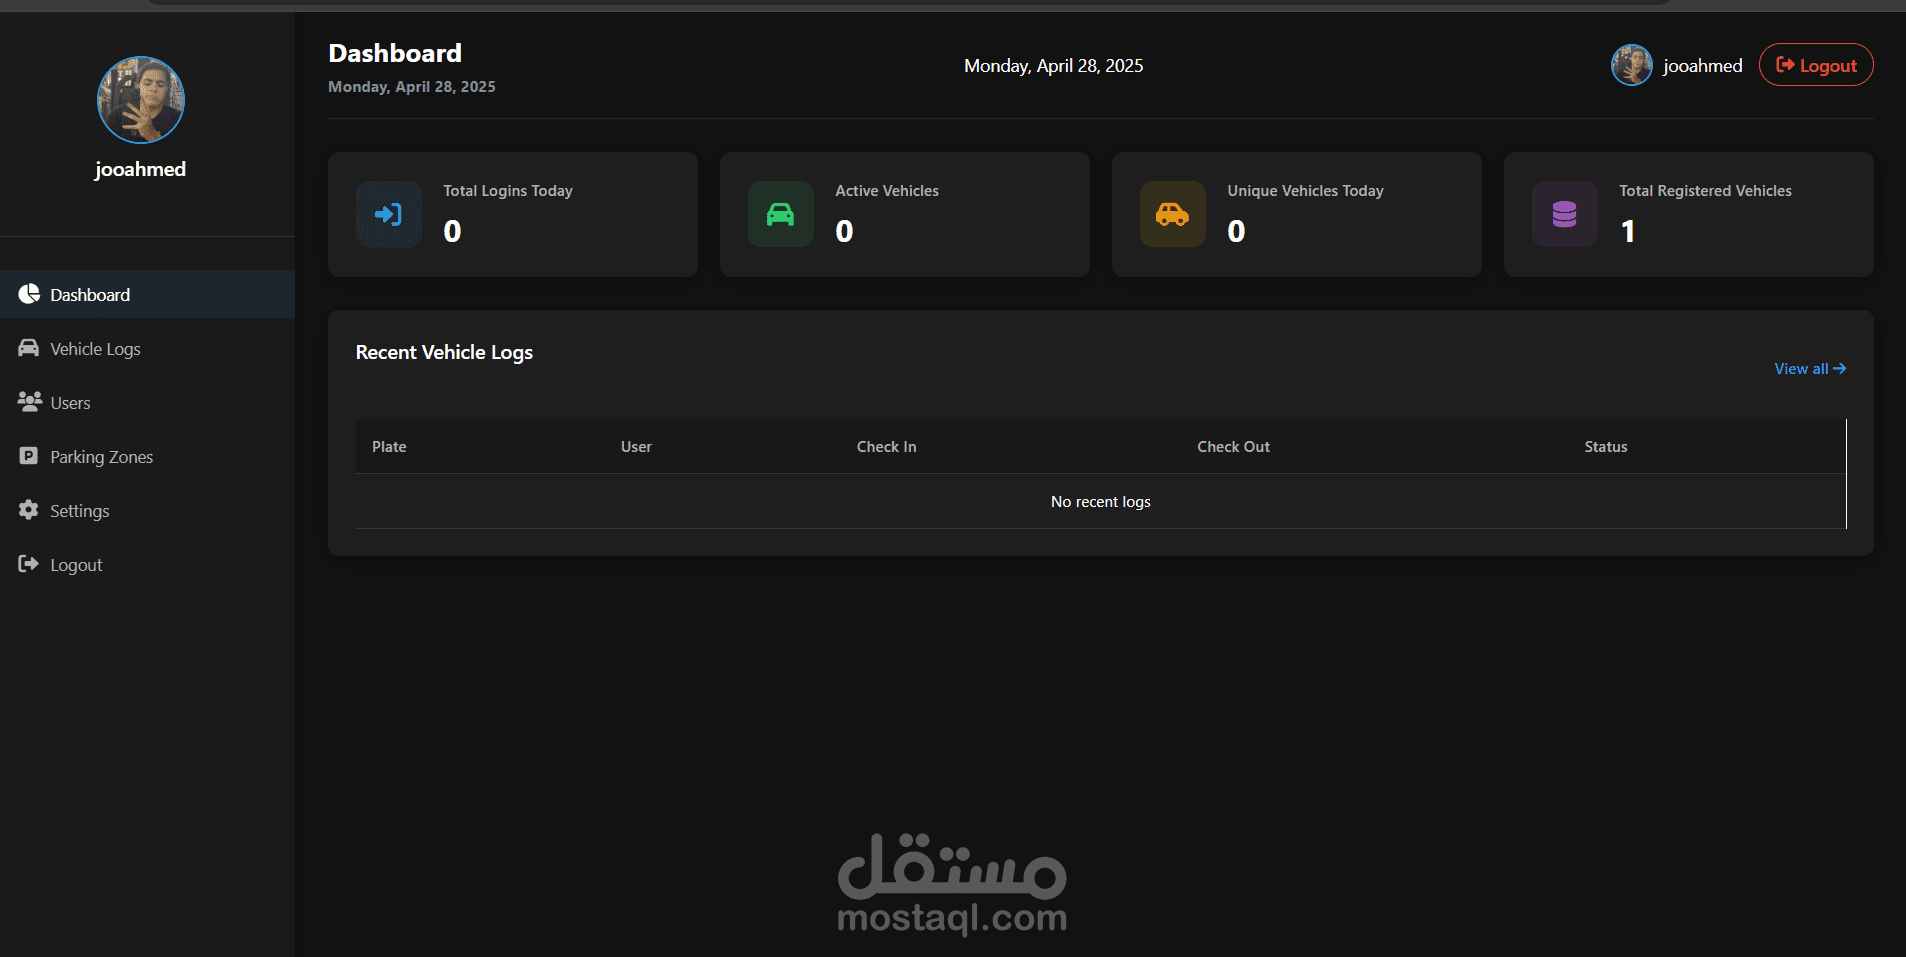
Task: Click the 0 value on Unique Vehicles card
Action: pos(1236,231)
